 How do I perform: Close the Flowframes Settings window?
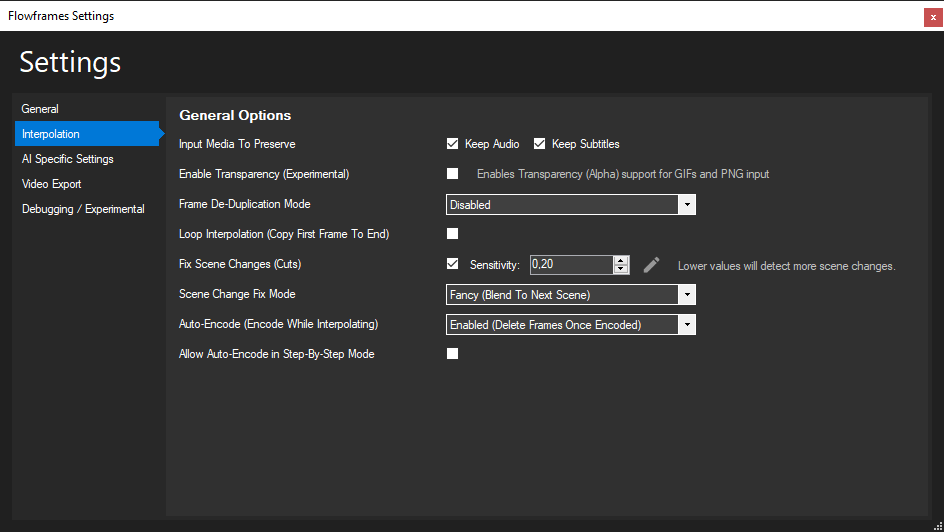[x=933, y=17]
